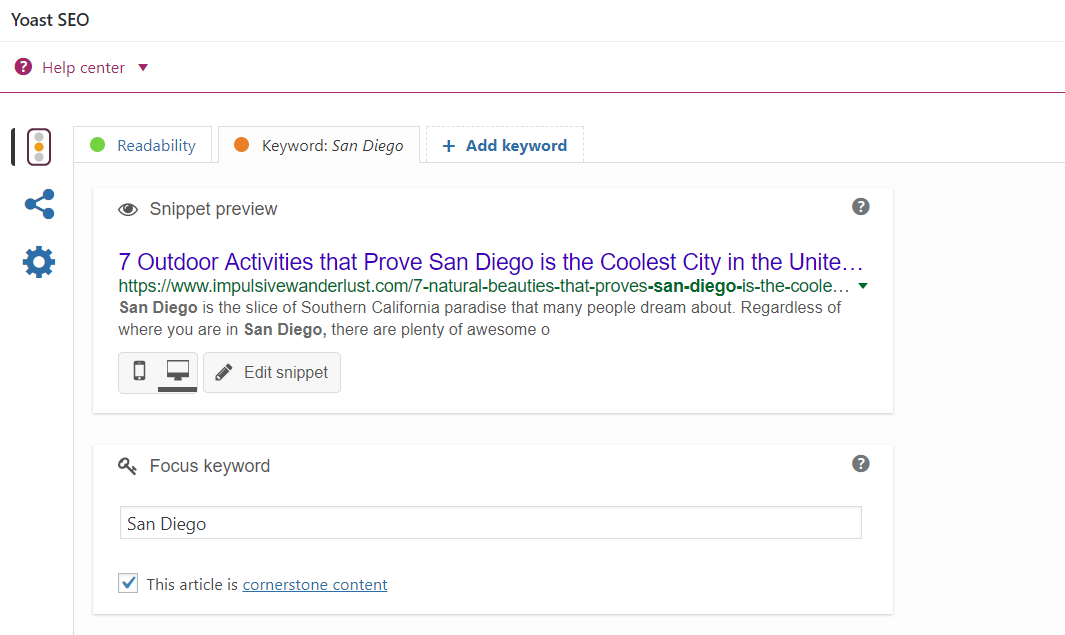Open the advanced settings gear icon
The height and width of the screenshot is (635, 1065).
(39, 263)
